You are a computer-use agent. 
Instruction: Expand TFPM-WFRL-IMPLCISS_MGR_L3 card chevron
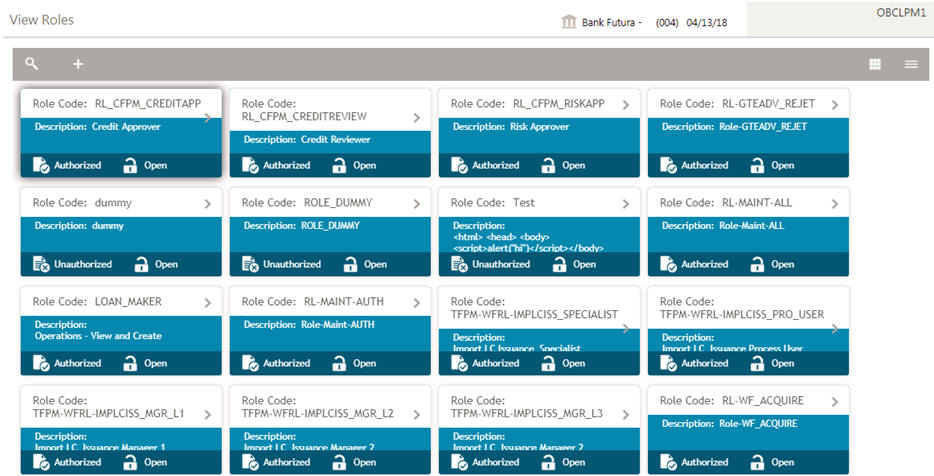[626, 415]
